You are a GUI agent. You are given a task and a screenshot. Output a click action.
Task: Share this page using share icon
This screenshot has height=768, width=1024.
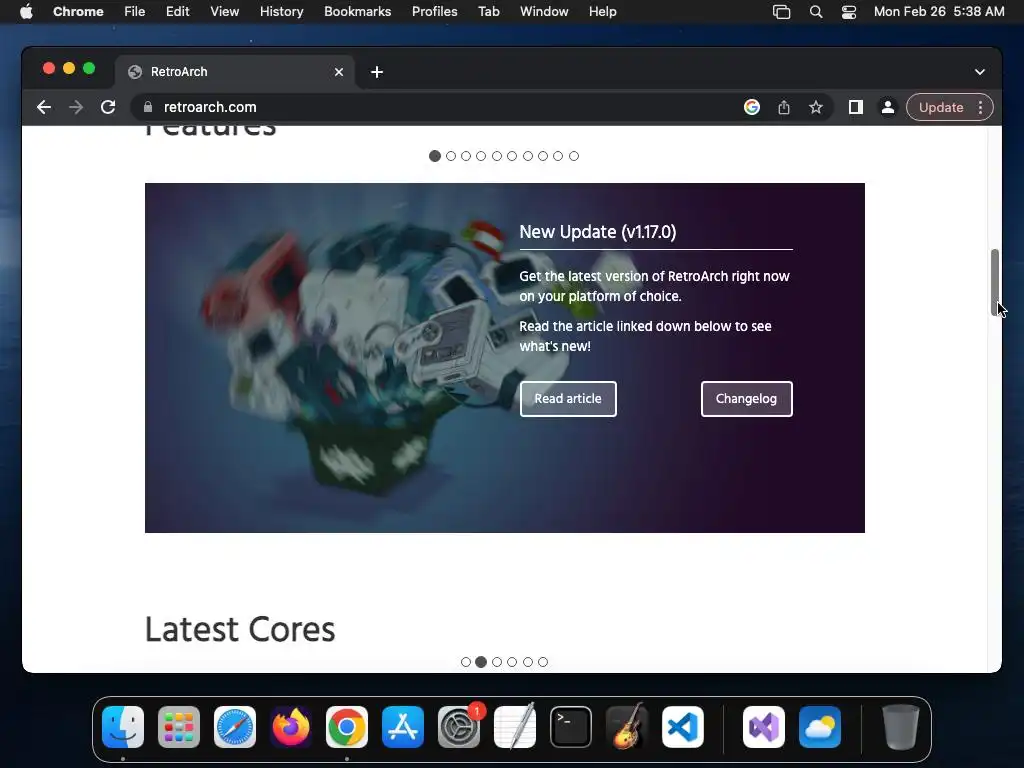(x=784, y=107)
